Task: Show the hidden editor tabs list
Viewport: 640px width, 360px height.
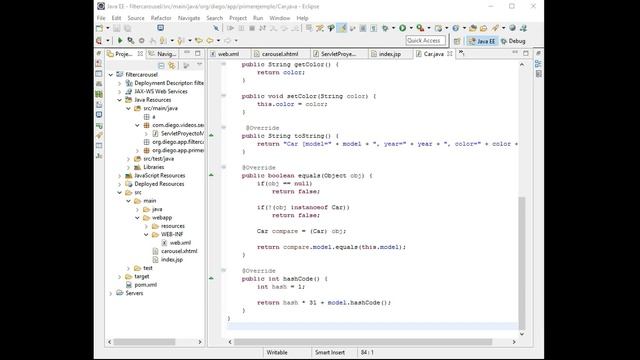Action: point(461,53)
